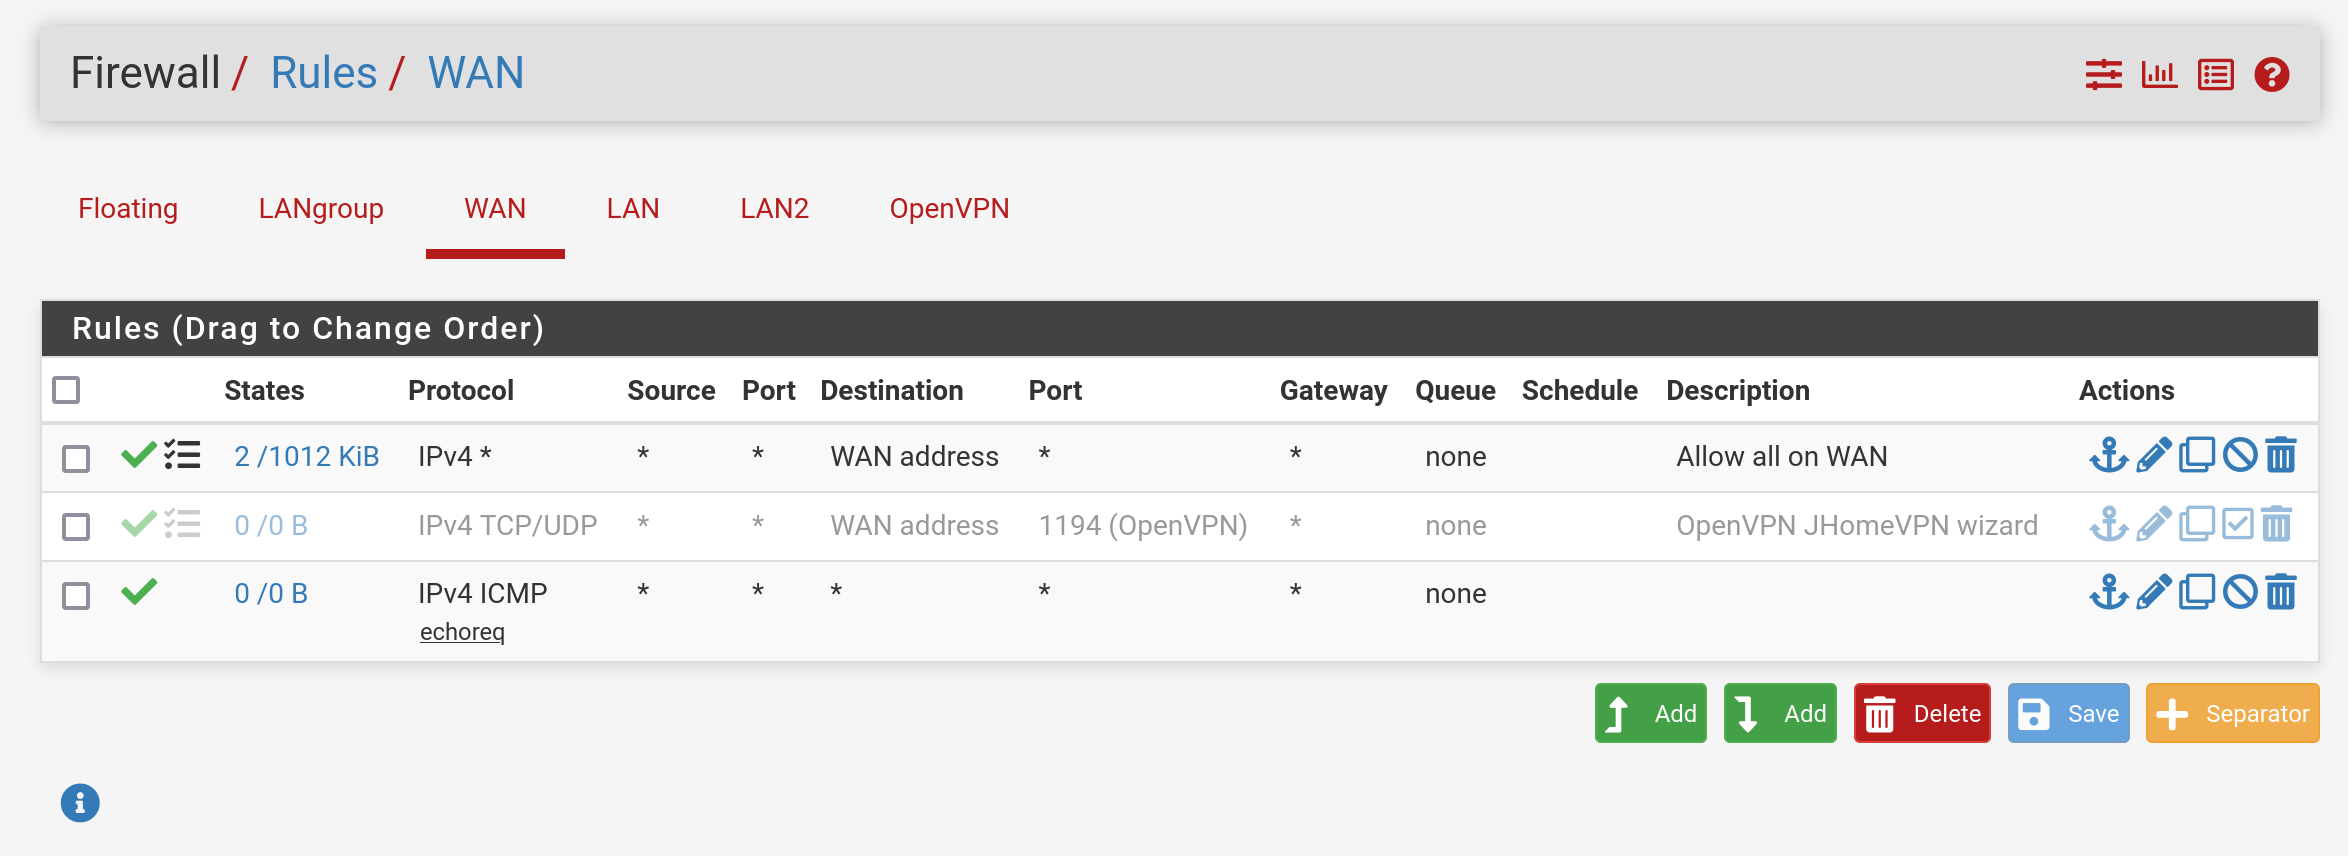Open the help question mark icon
Image resolution: width=2348 pixels, height=856 pixels.
click(x=2272, y=75)
